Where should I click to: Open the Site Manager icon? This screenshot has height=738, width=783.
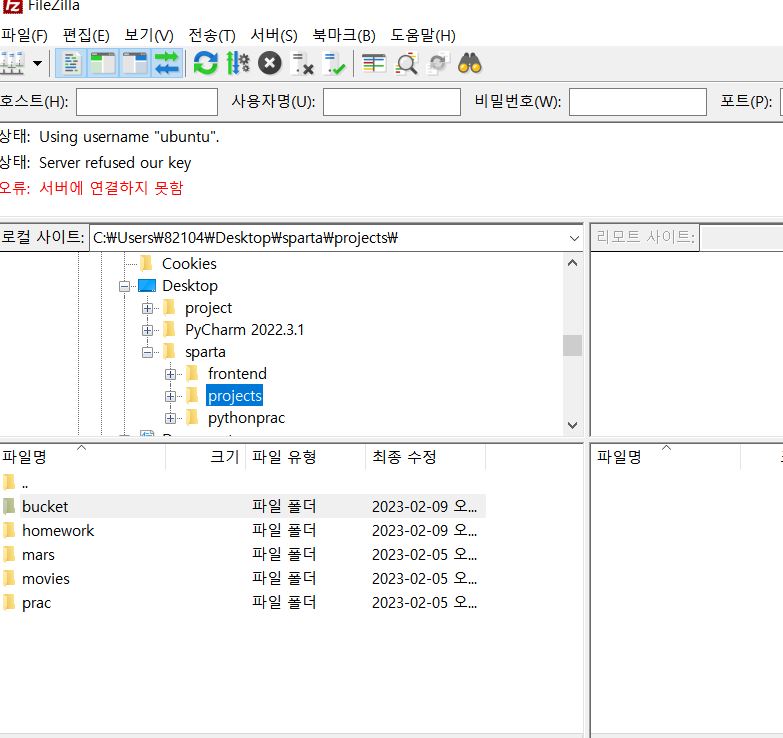(x=12, y=63)
